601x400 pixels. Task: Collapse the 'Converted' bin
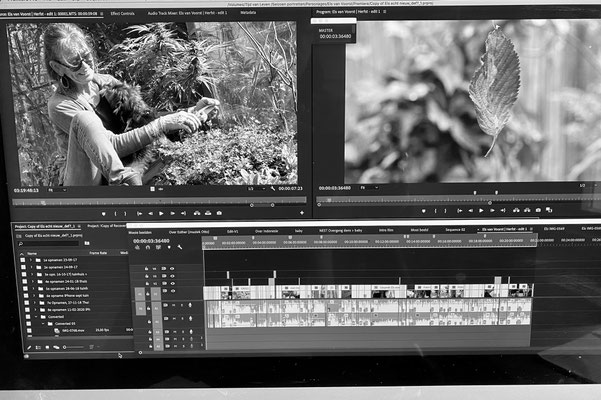pyautogui.click(x=37, y=317)
